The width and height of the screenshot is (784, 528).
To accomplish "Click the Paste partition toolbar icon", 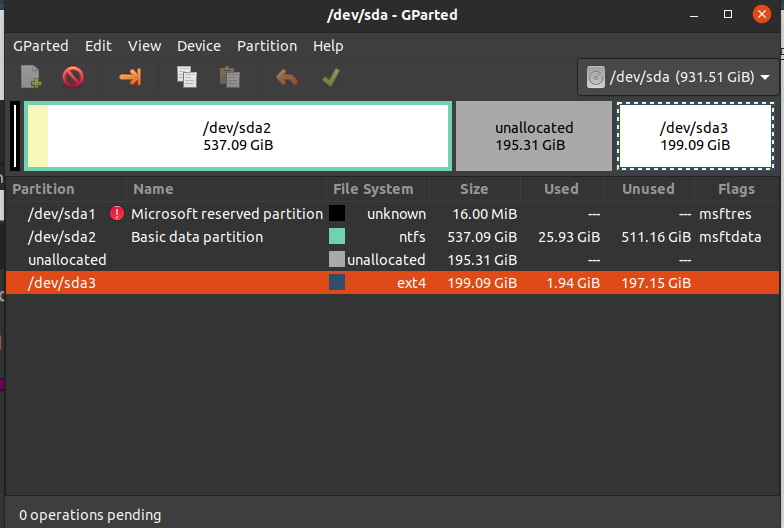I will tap(230, 77).
